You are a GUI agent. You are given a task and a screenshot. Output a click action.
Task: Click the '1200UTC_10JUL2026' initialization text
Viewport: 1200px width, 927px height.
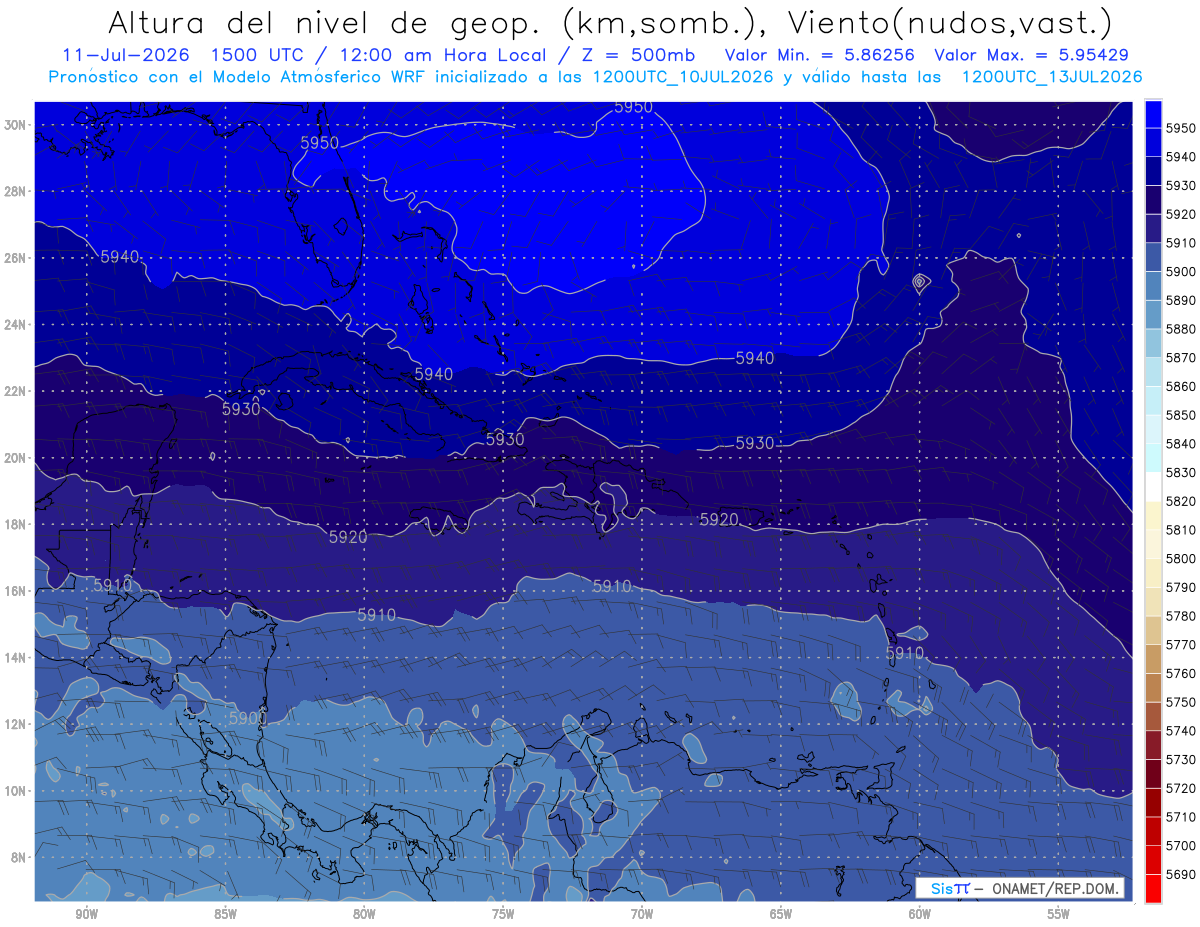(683, 77)
